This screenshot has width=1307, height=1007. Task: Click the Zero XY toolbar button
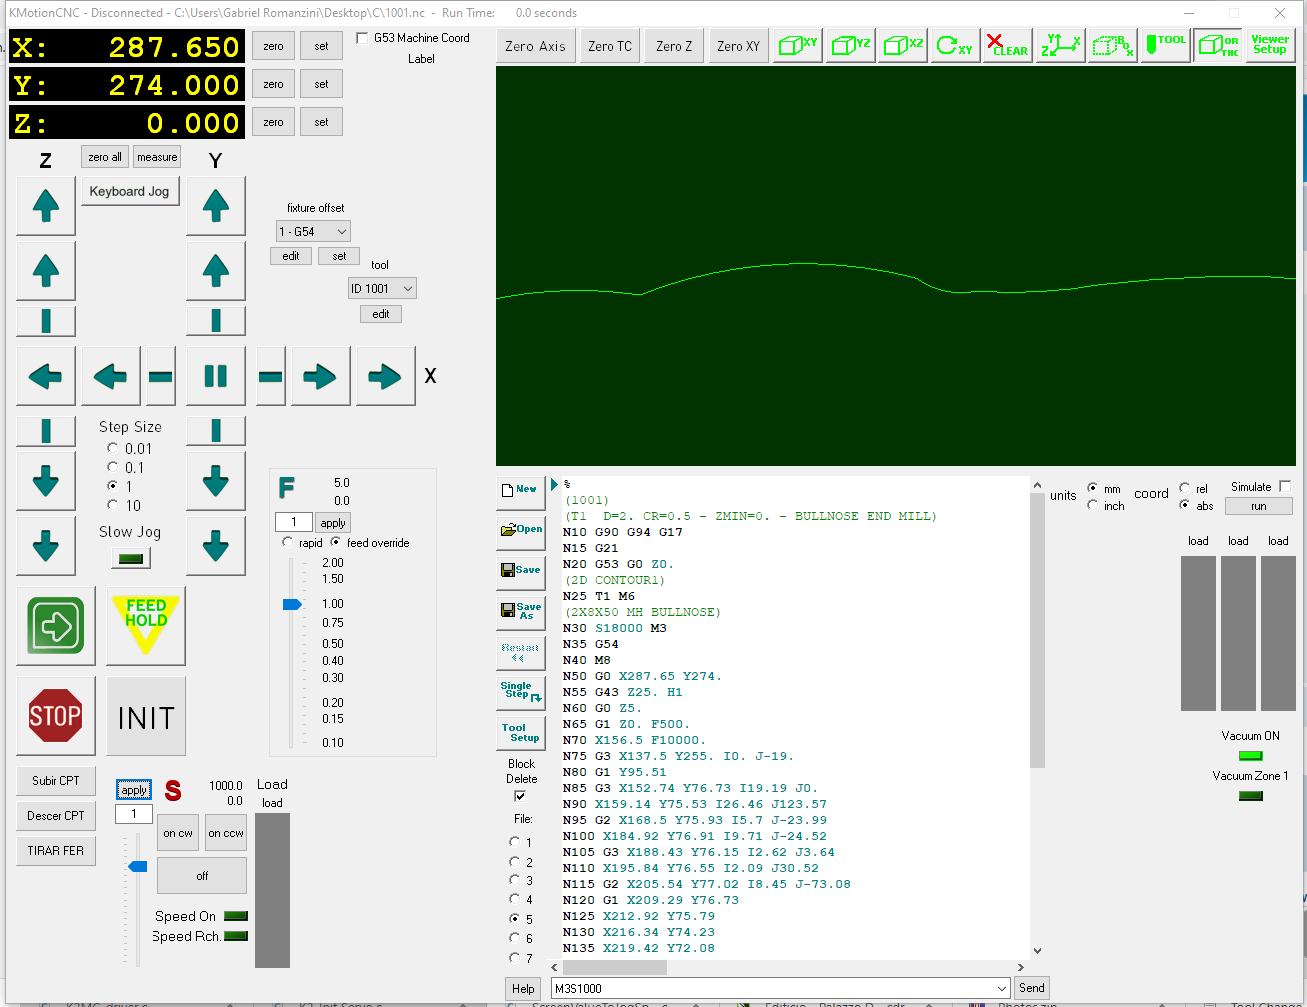point(738,46)
